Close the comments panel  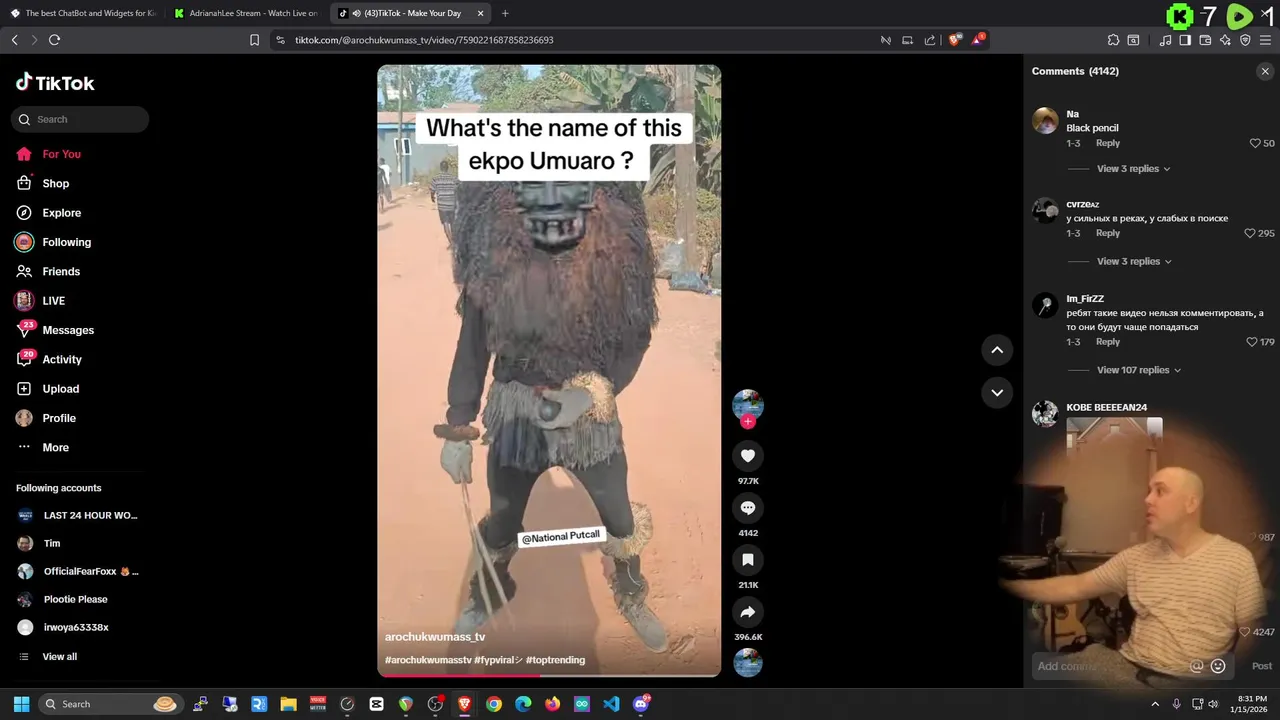tap(1265, 71)
